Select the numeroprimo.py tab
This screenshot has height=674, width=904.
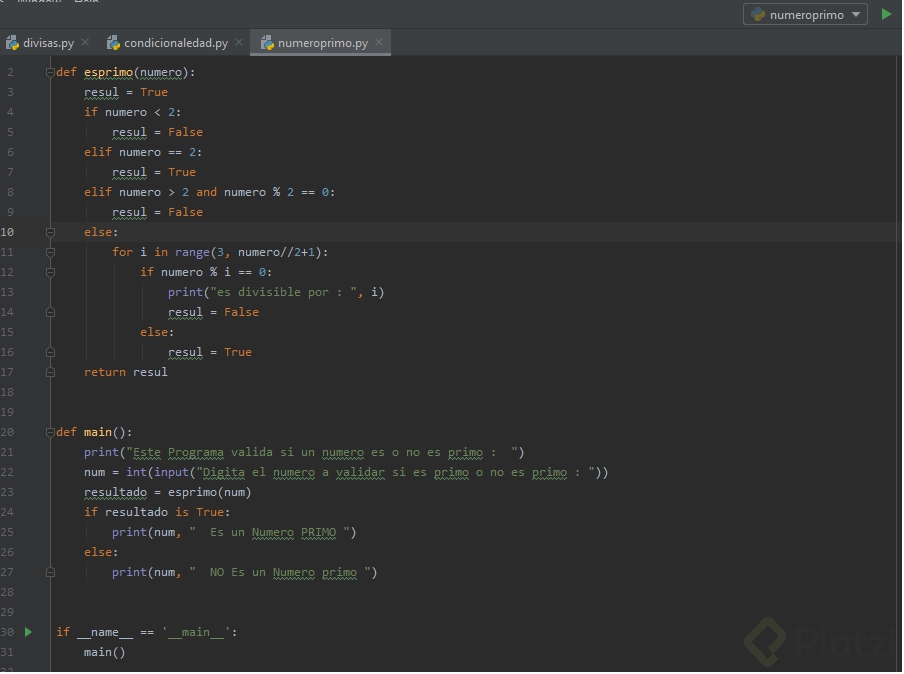click(322, 43)
